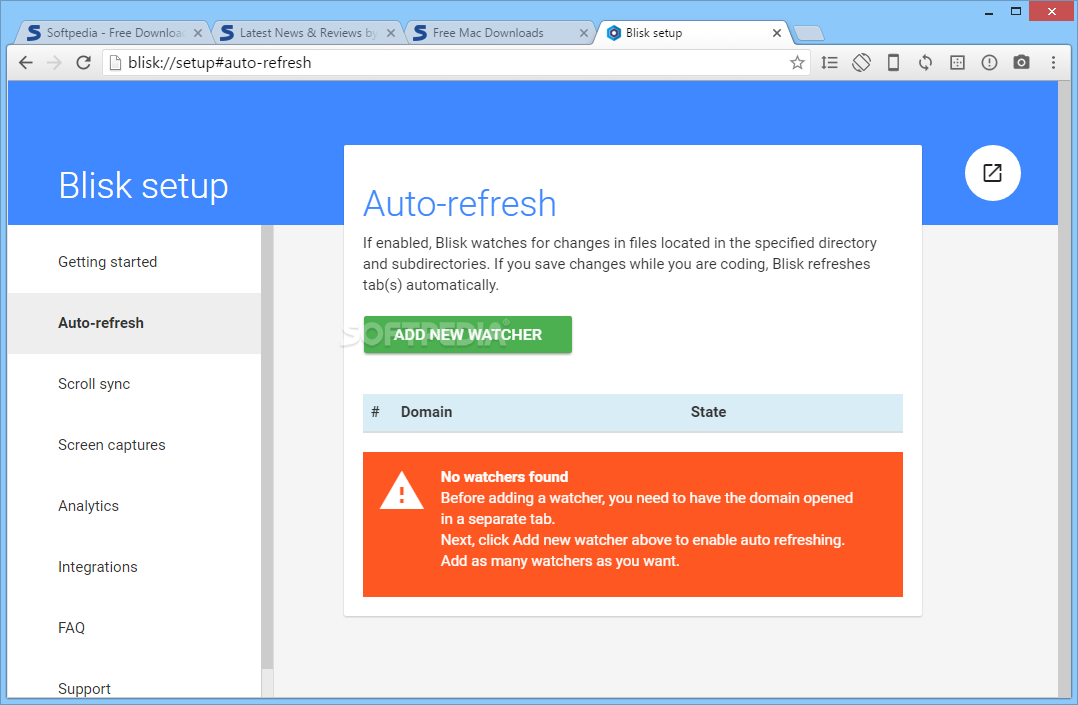
Task: Click the Auto-refresh heading
Action: tap(459, 204)
